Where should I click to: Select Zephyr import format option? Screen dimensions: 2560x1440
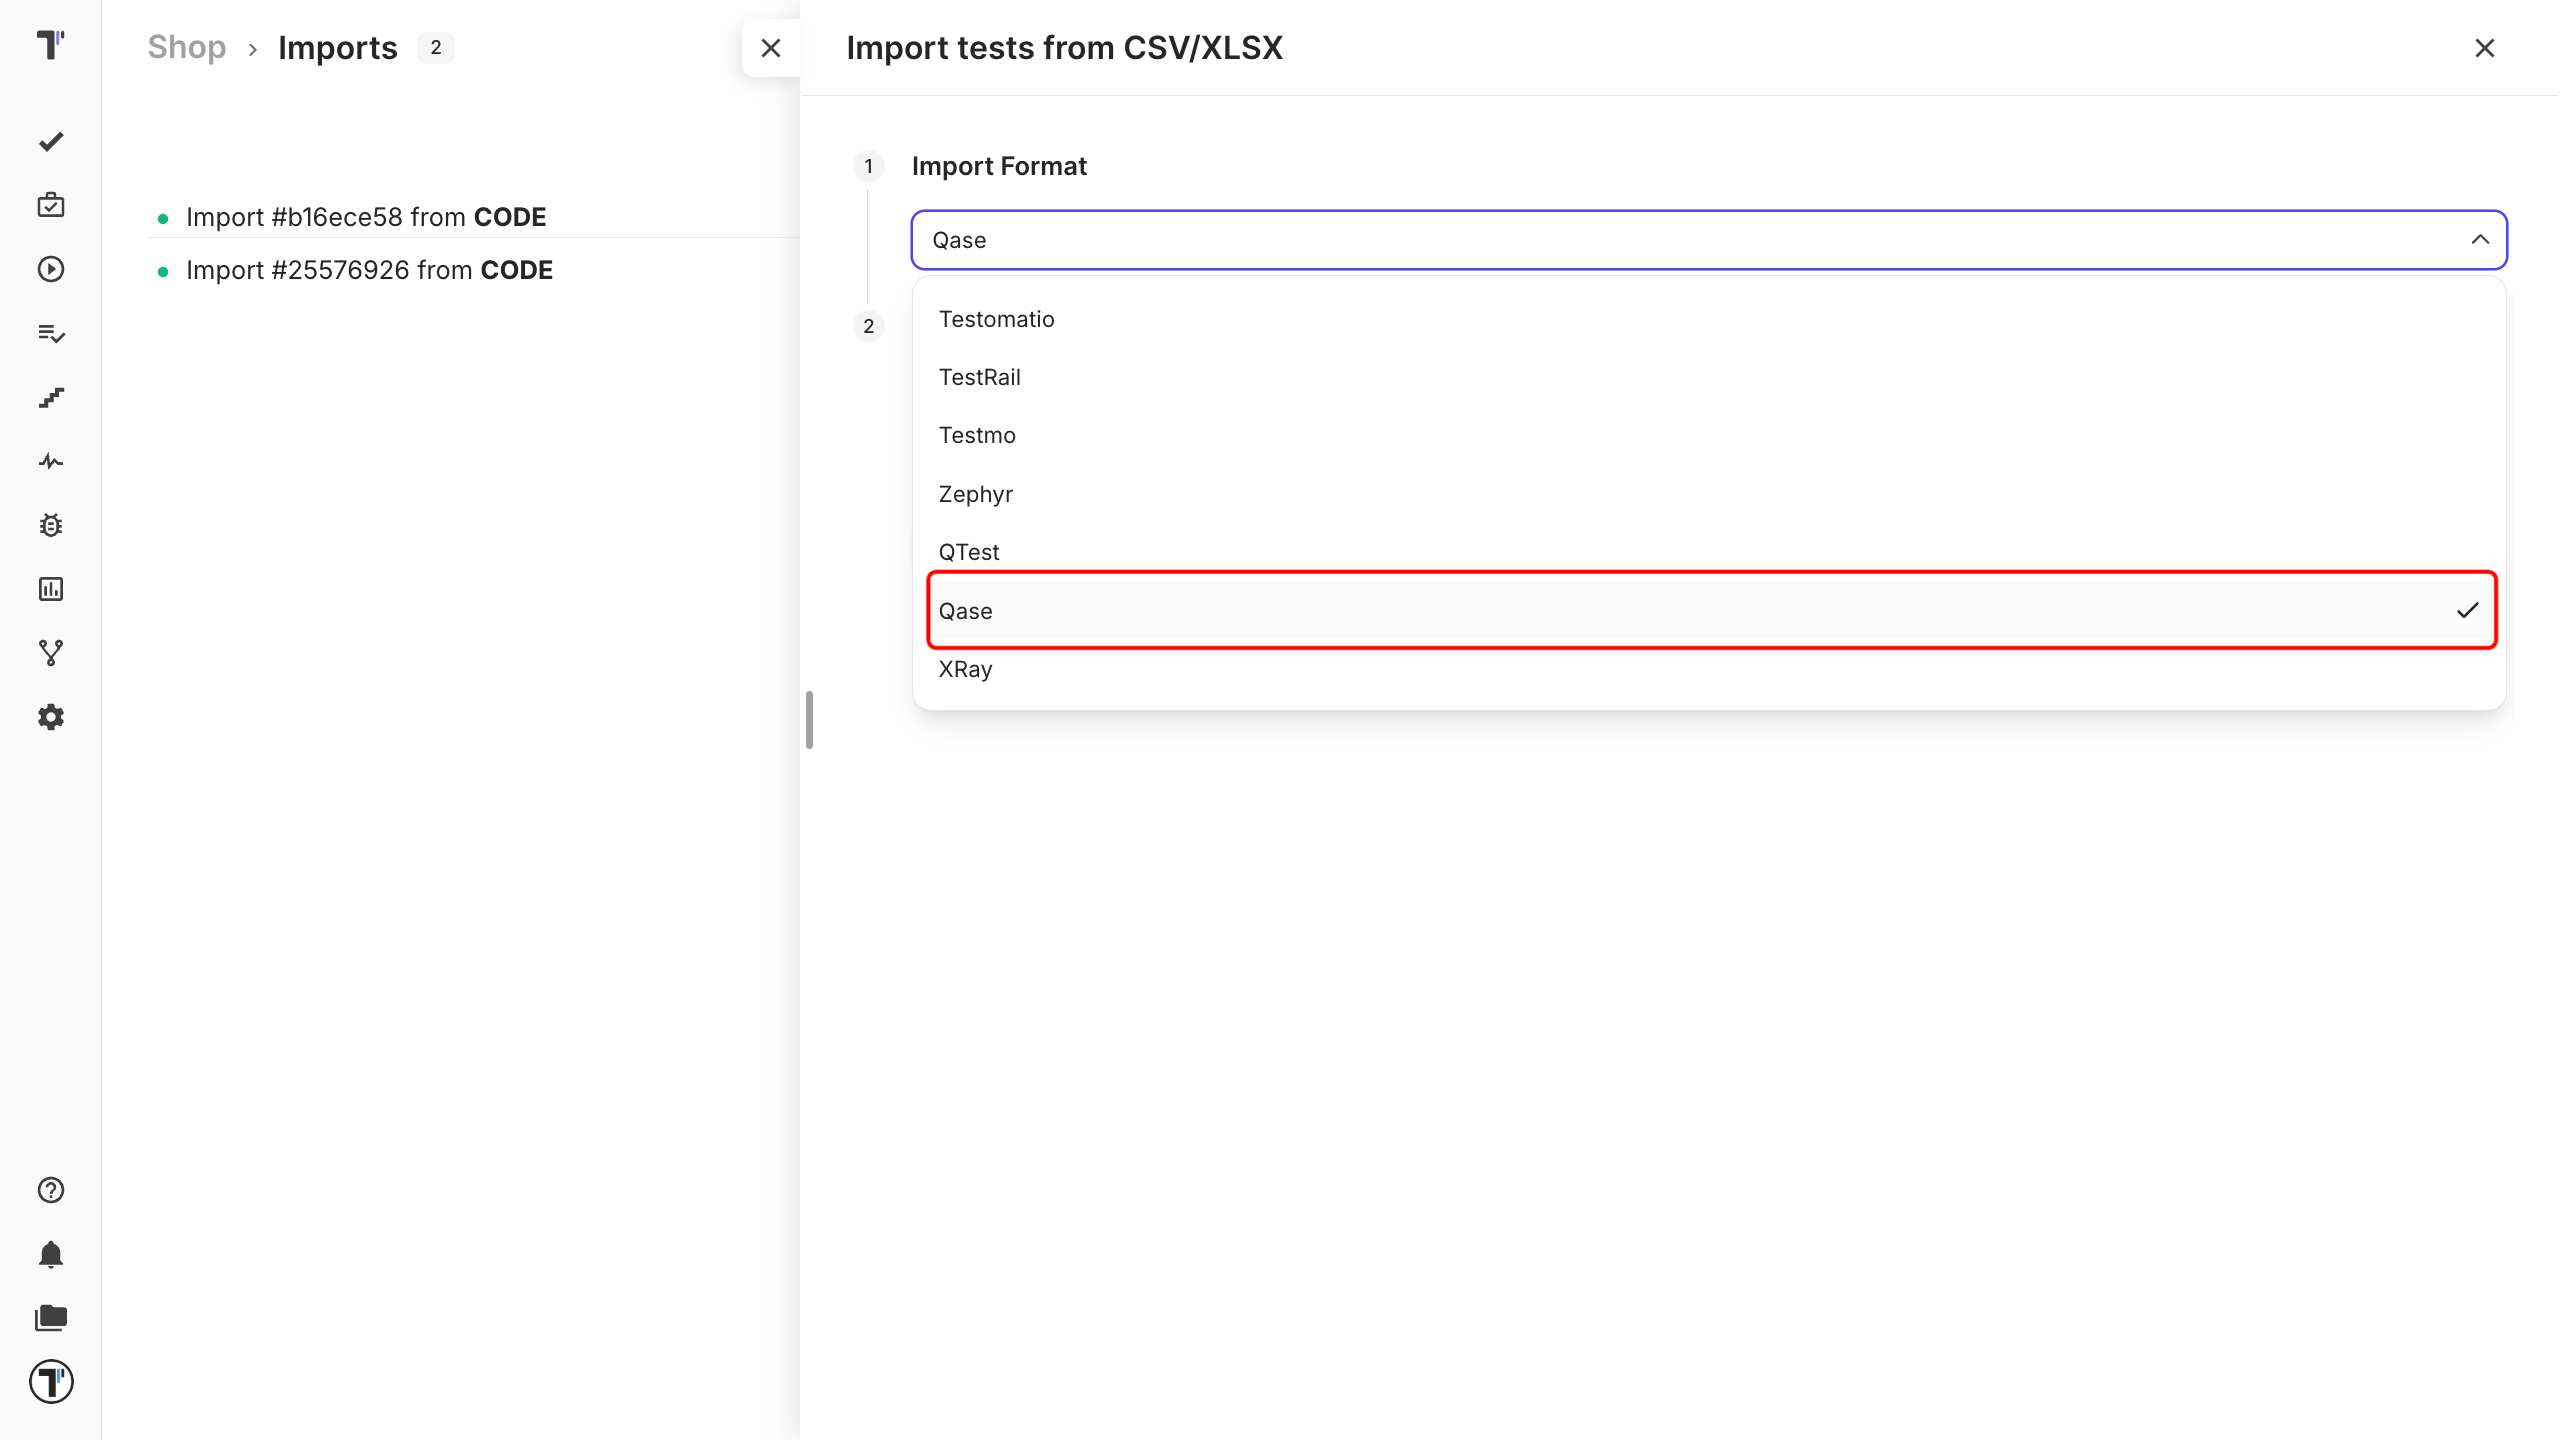coord(1709,494)
